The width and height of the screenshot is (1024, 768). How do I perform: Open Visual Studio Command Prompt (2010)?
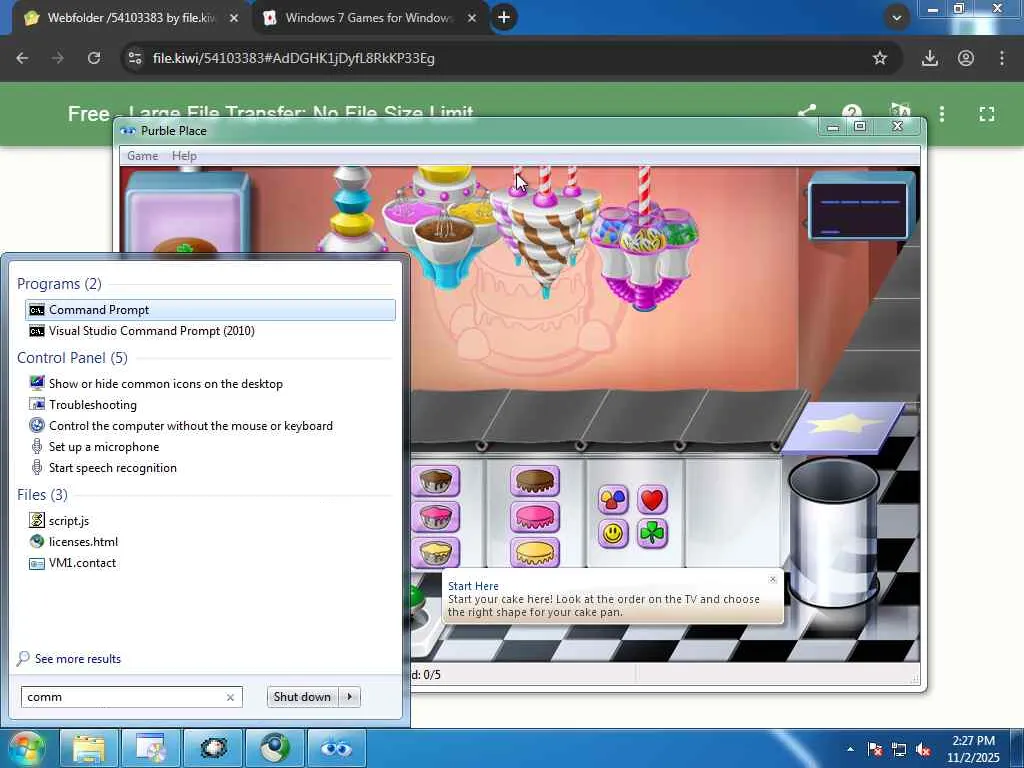(x=210, y=330)
